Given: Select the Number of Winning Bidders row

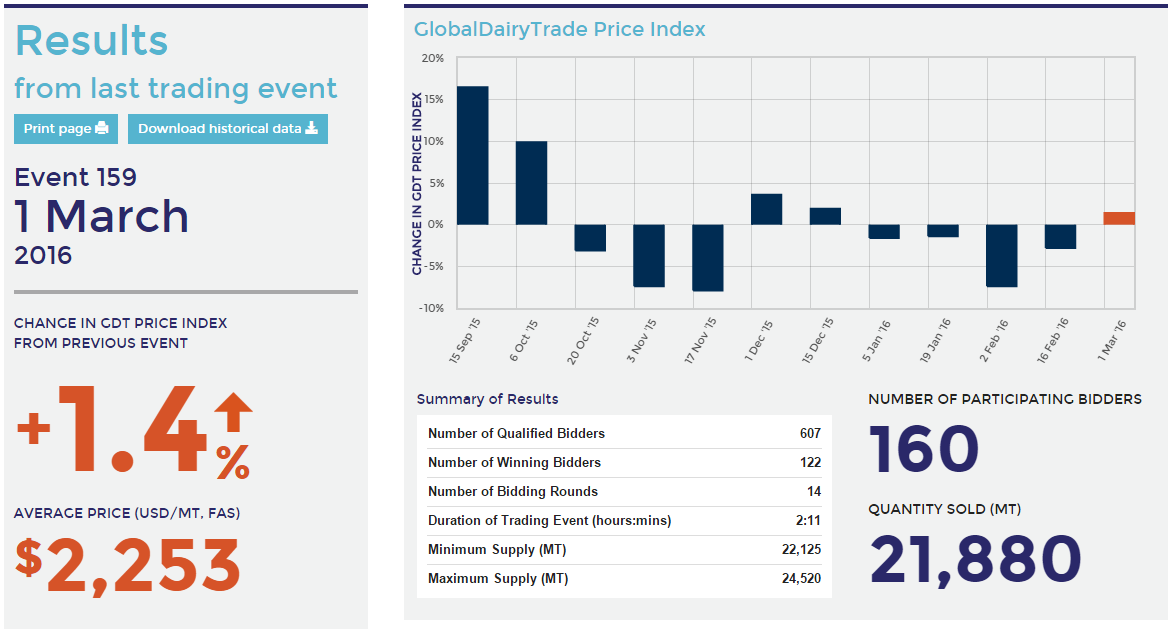Looking at the screenshot, I should (x=624, y=463).
